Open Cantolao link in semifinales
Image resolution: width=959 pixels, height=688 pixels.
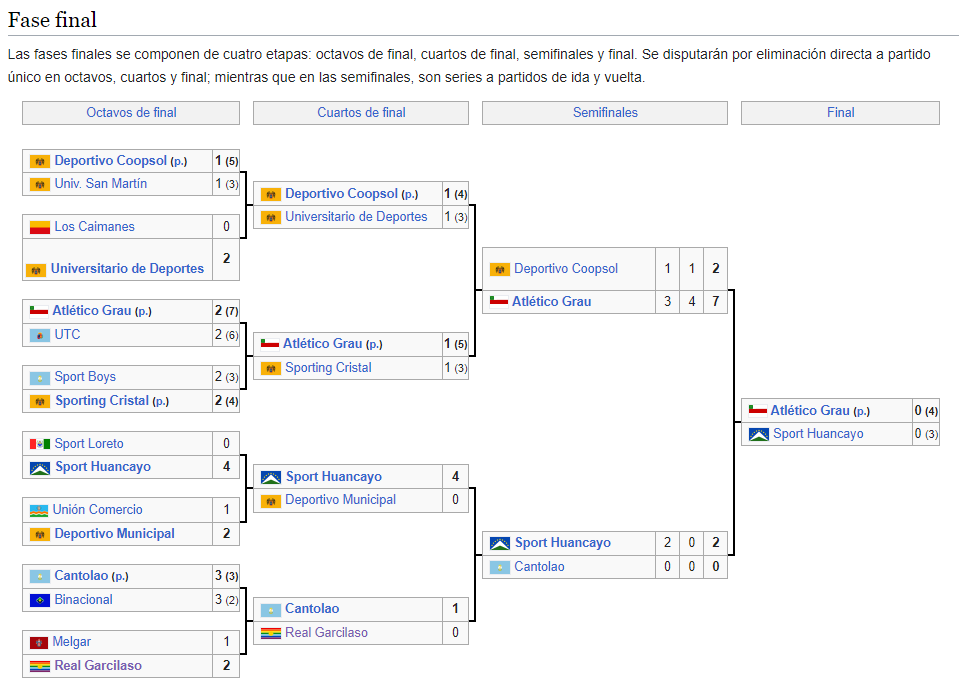coord(539,566)
